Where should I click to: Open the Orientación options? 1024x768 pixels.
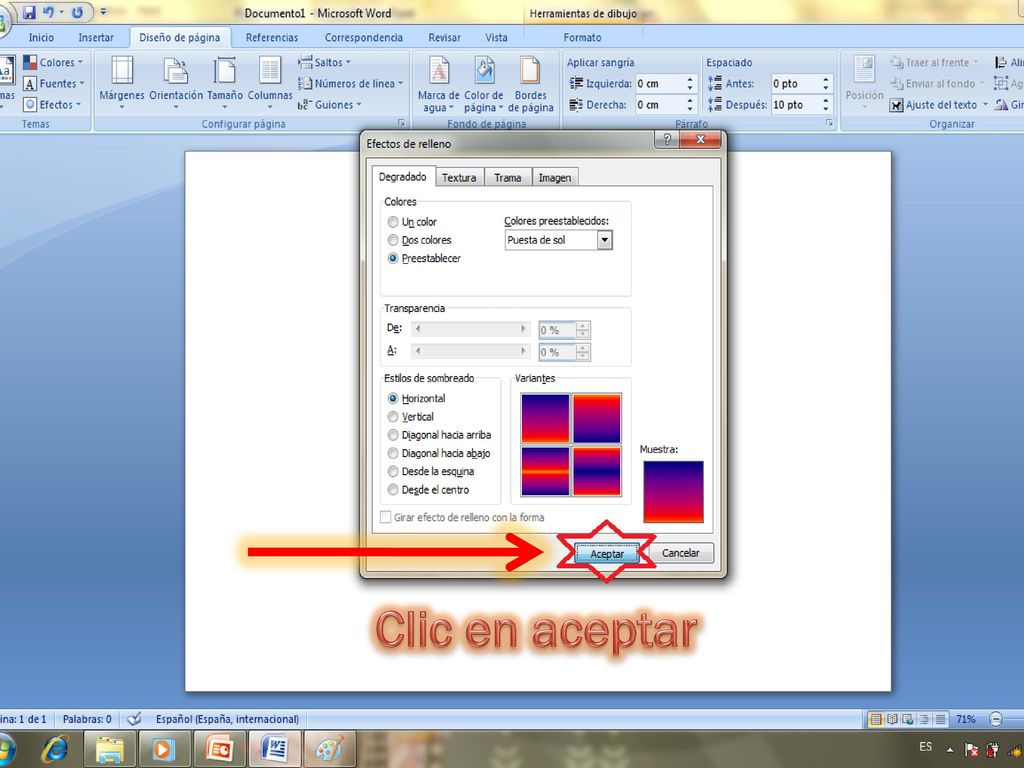[176, 82]
